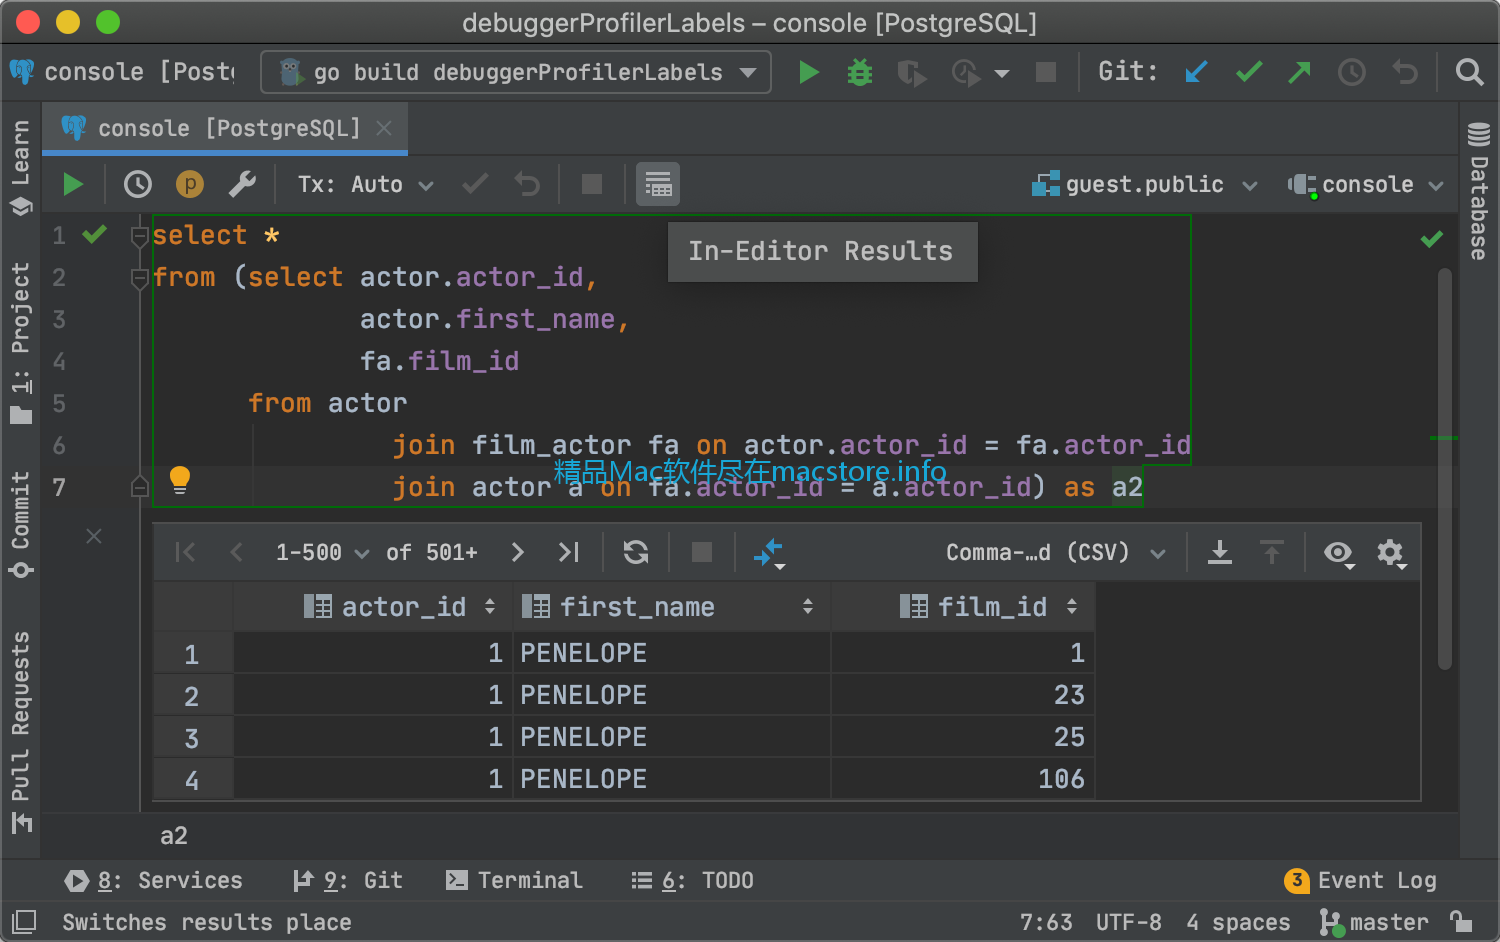Click the Debug bug icon in the main toolbar
Image resolution: width=1500 pixels, height=942 pixels.
click(860, 72)
